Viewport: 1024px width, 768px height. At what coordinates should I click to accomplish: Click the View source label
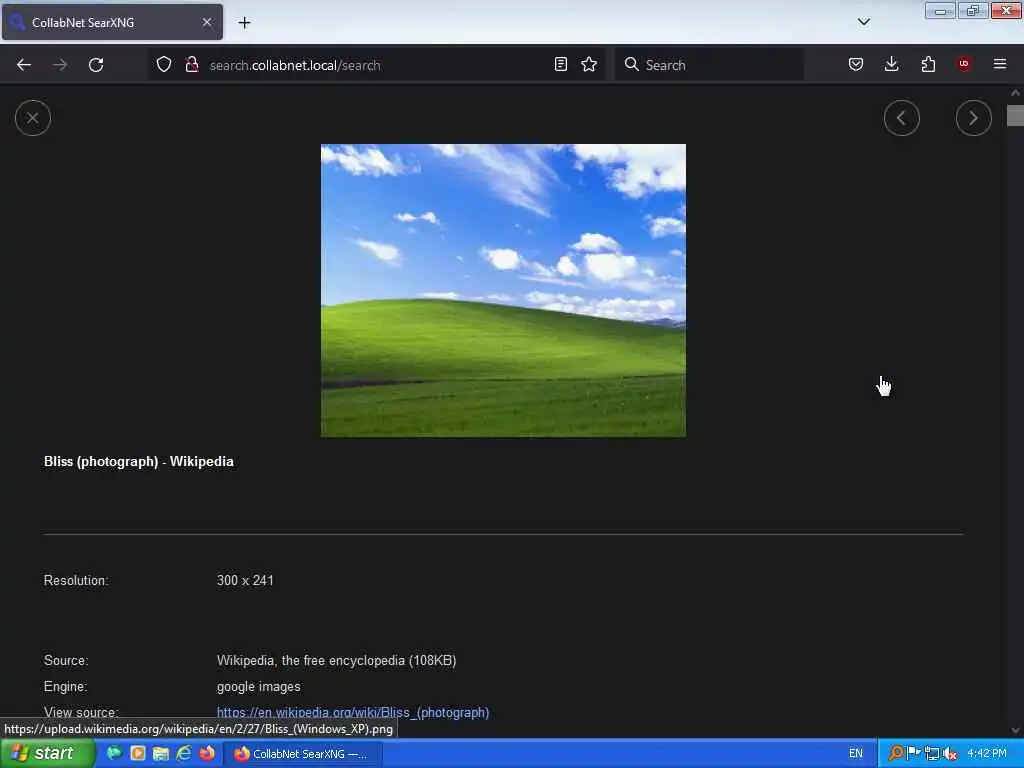tap(81, 712)
